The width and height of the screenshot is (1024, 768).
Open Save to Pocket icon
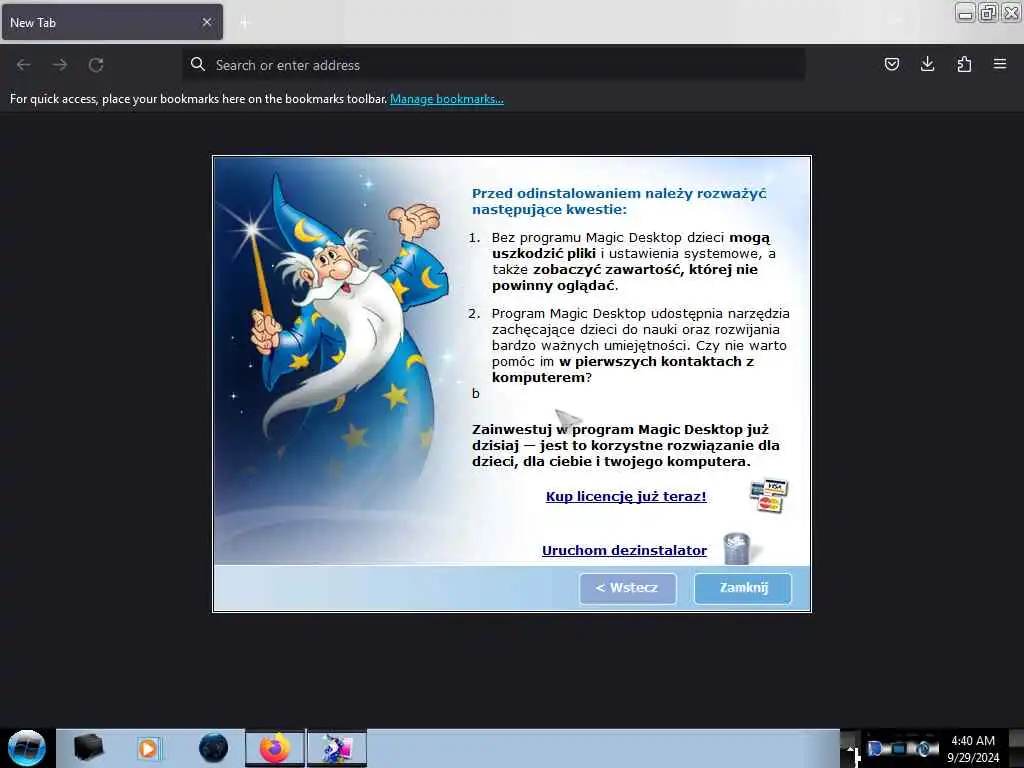click(x=891, y=64)
